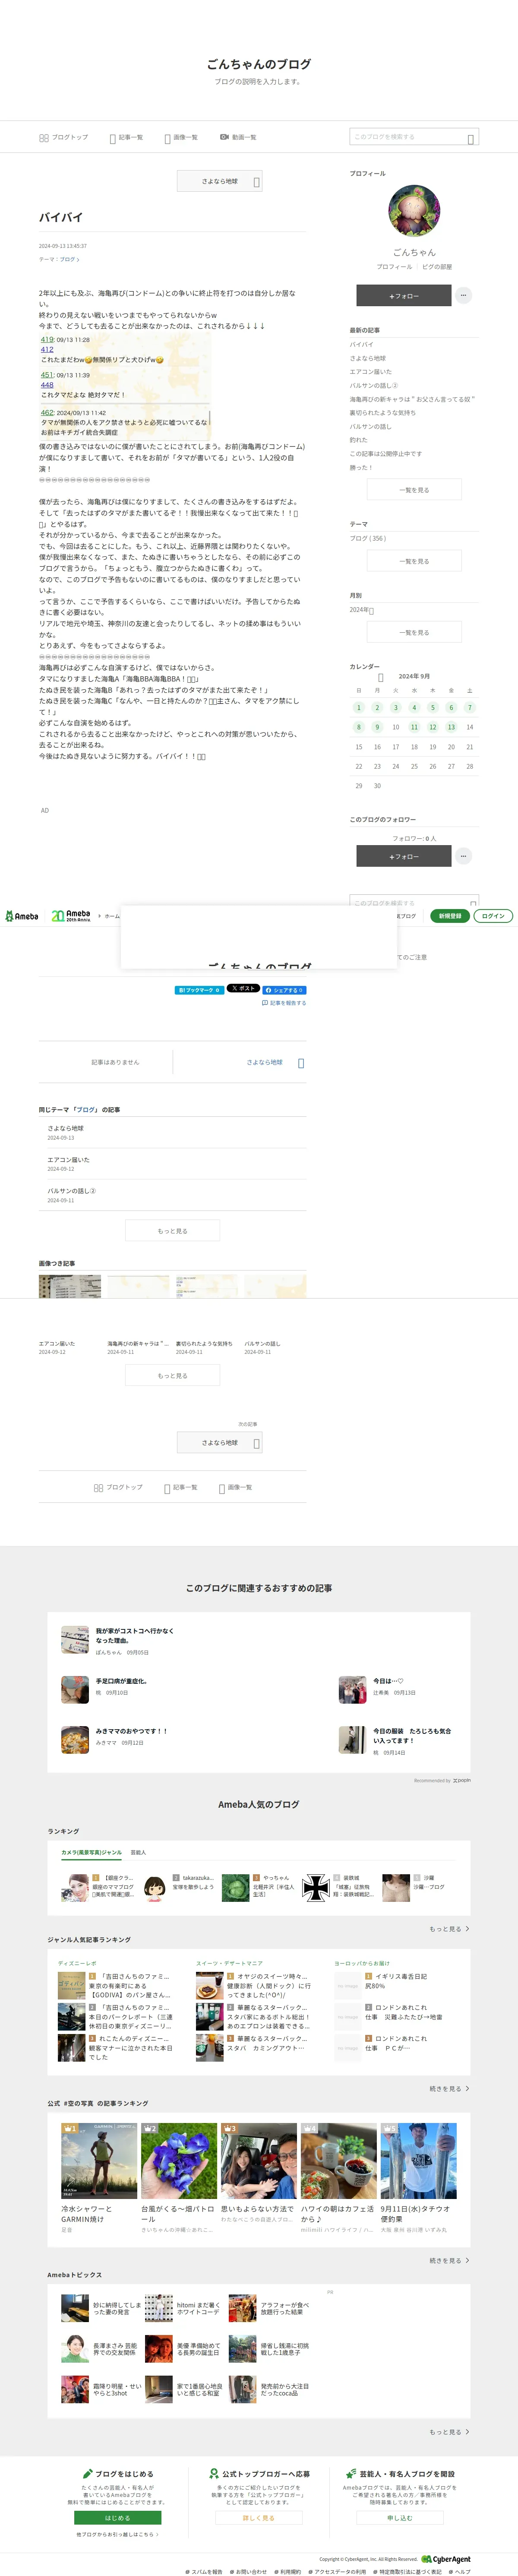The width and height of the screenshot is (518, 2576).
Task: Open ranking photo 台風がくる〜畑パトロール
Action: (179, 2161)
